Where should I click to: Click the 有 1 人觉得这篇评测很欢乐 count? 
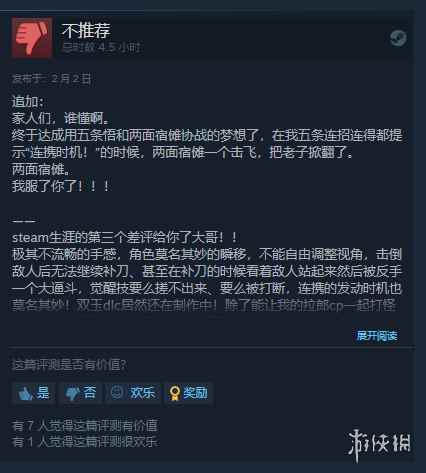pos(85,442)
